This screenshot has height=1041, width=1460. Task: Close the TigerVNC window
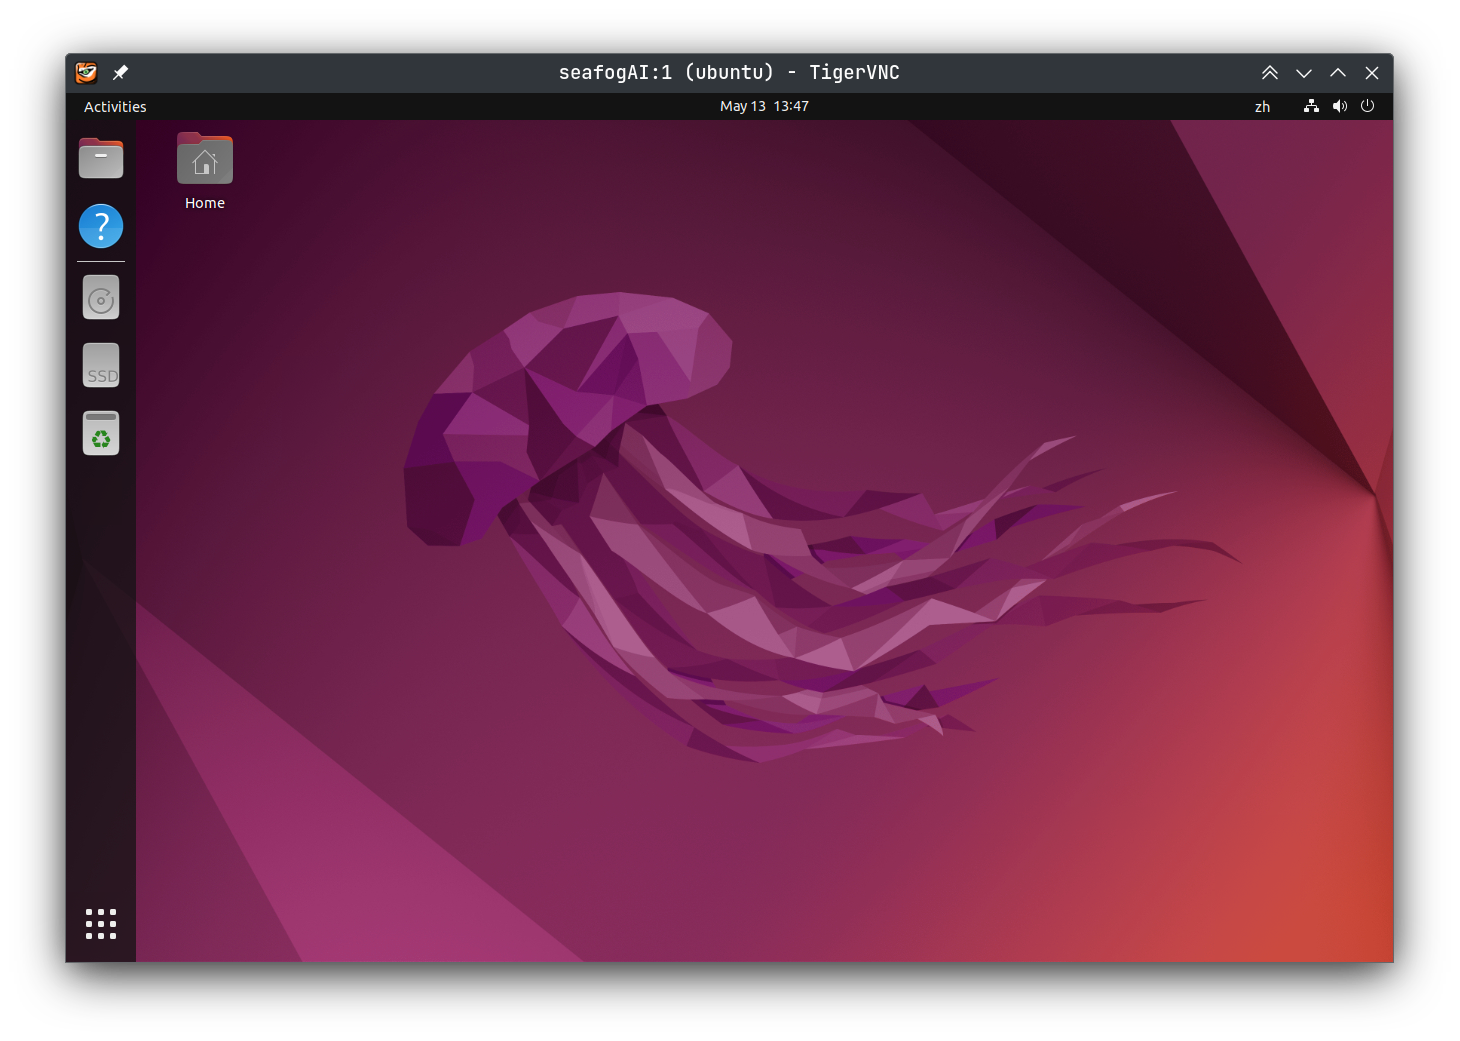pos(1372,73)
